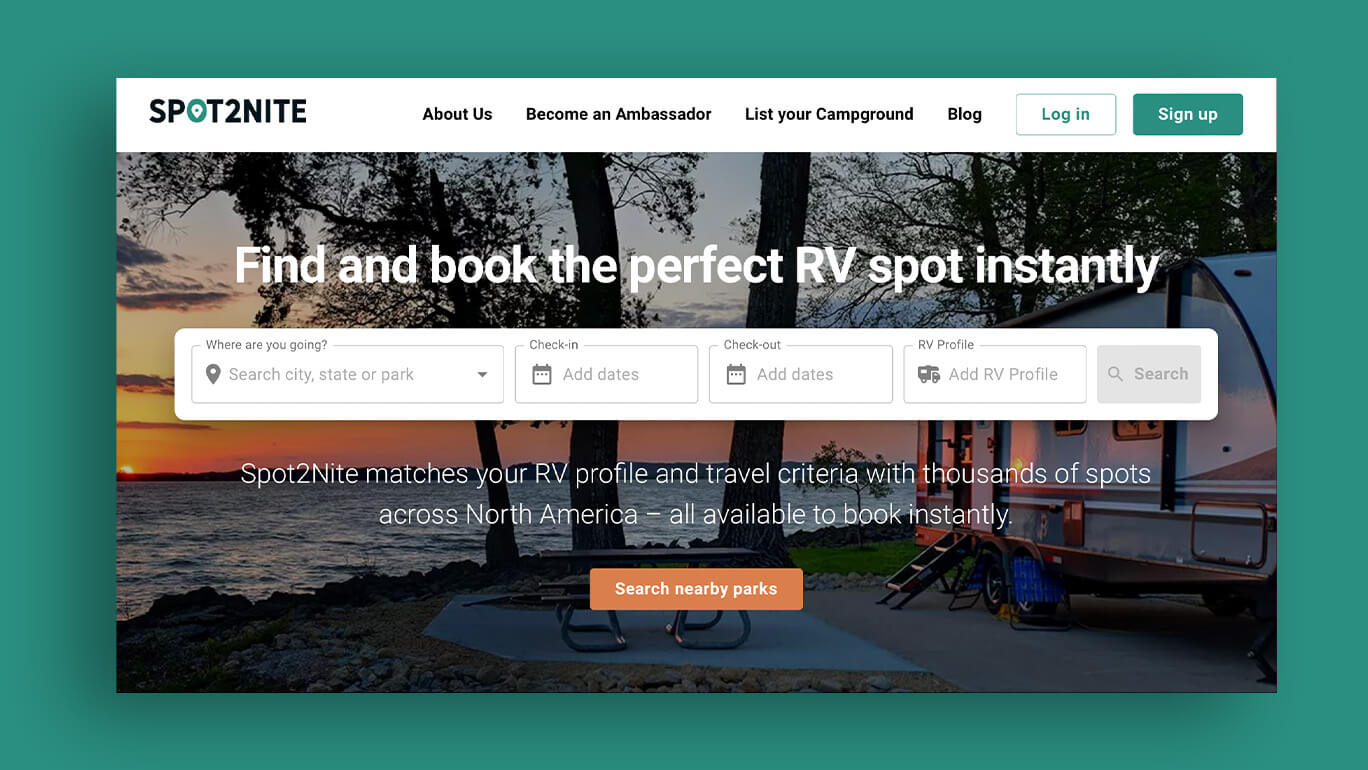Click the Log in button
Image resolution: width=1368 pixels, height=770 pixels.
click(1066, 114)
